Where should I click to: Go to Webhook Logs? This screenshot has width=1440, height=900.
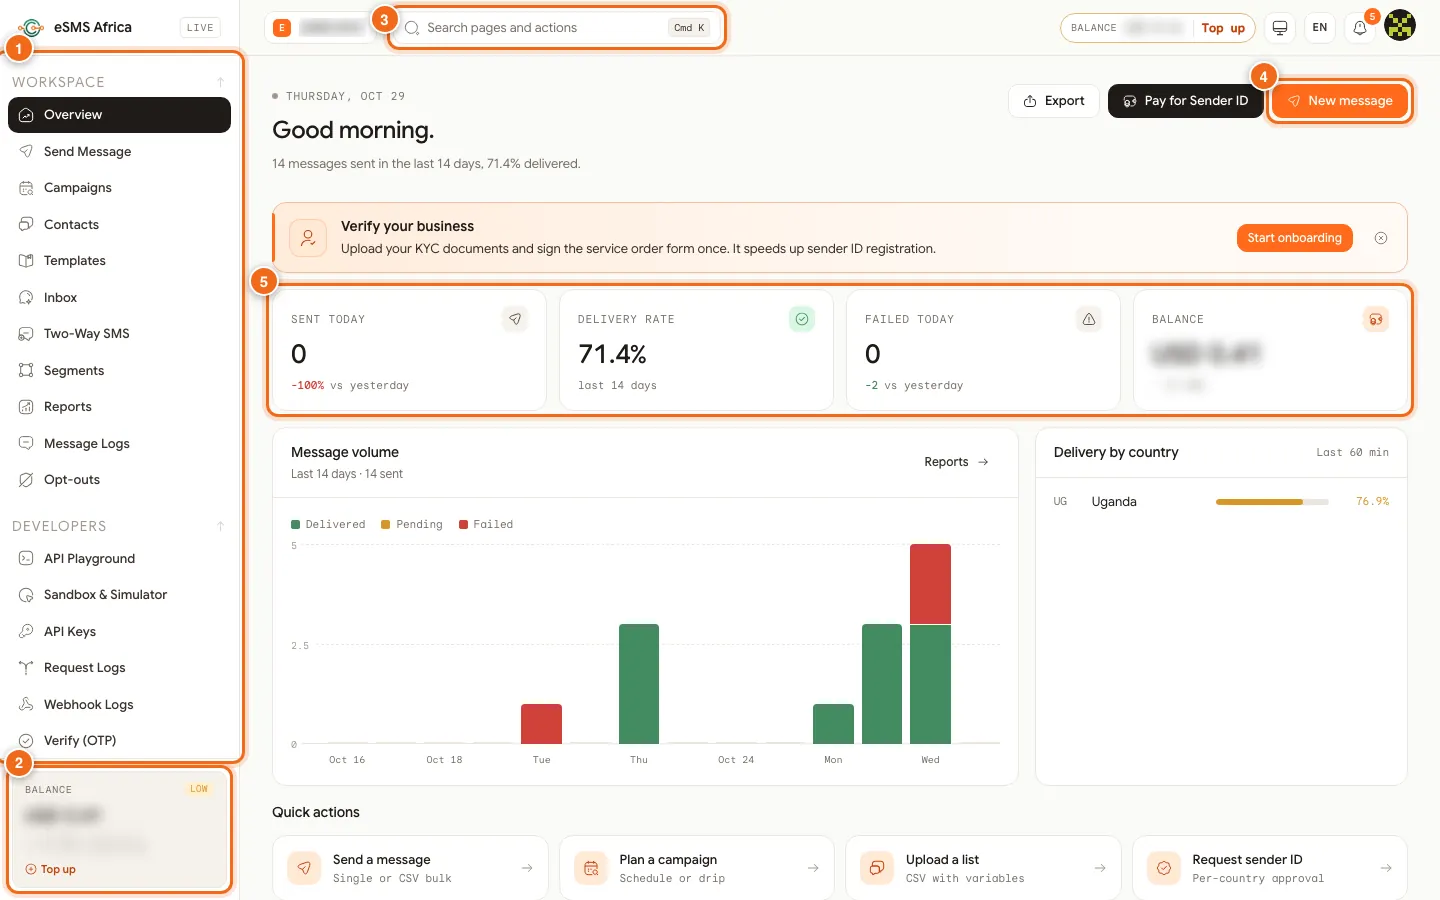119,704
